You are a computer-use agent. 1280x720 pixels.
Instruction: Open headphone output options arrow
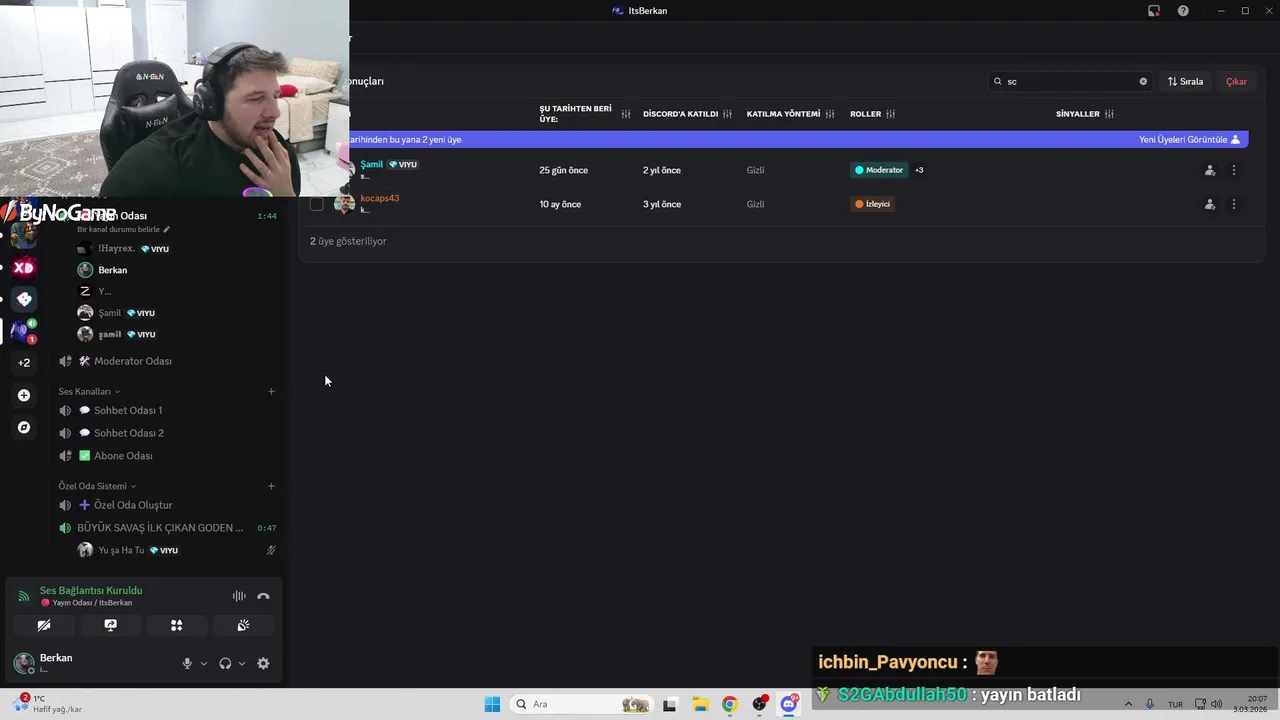[242, 663]
